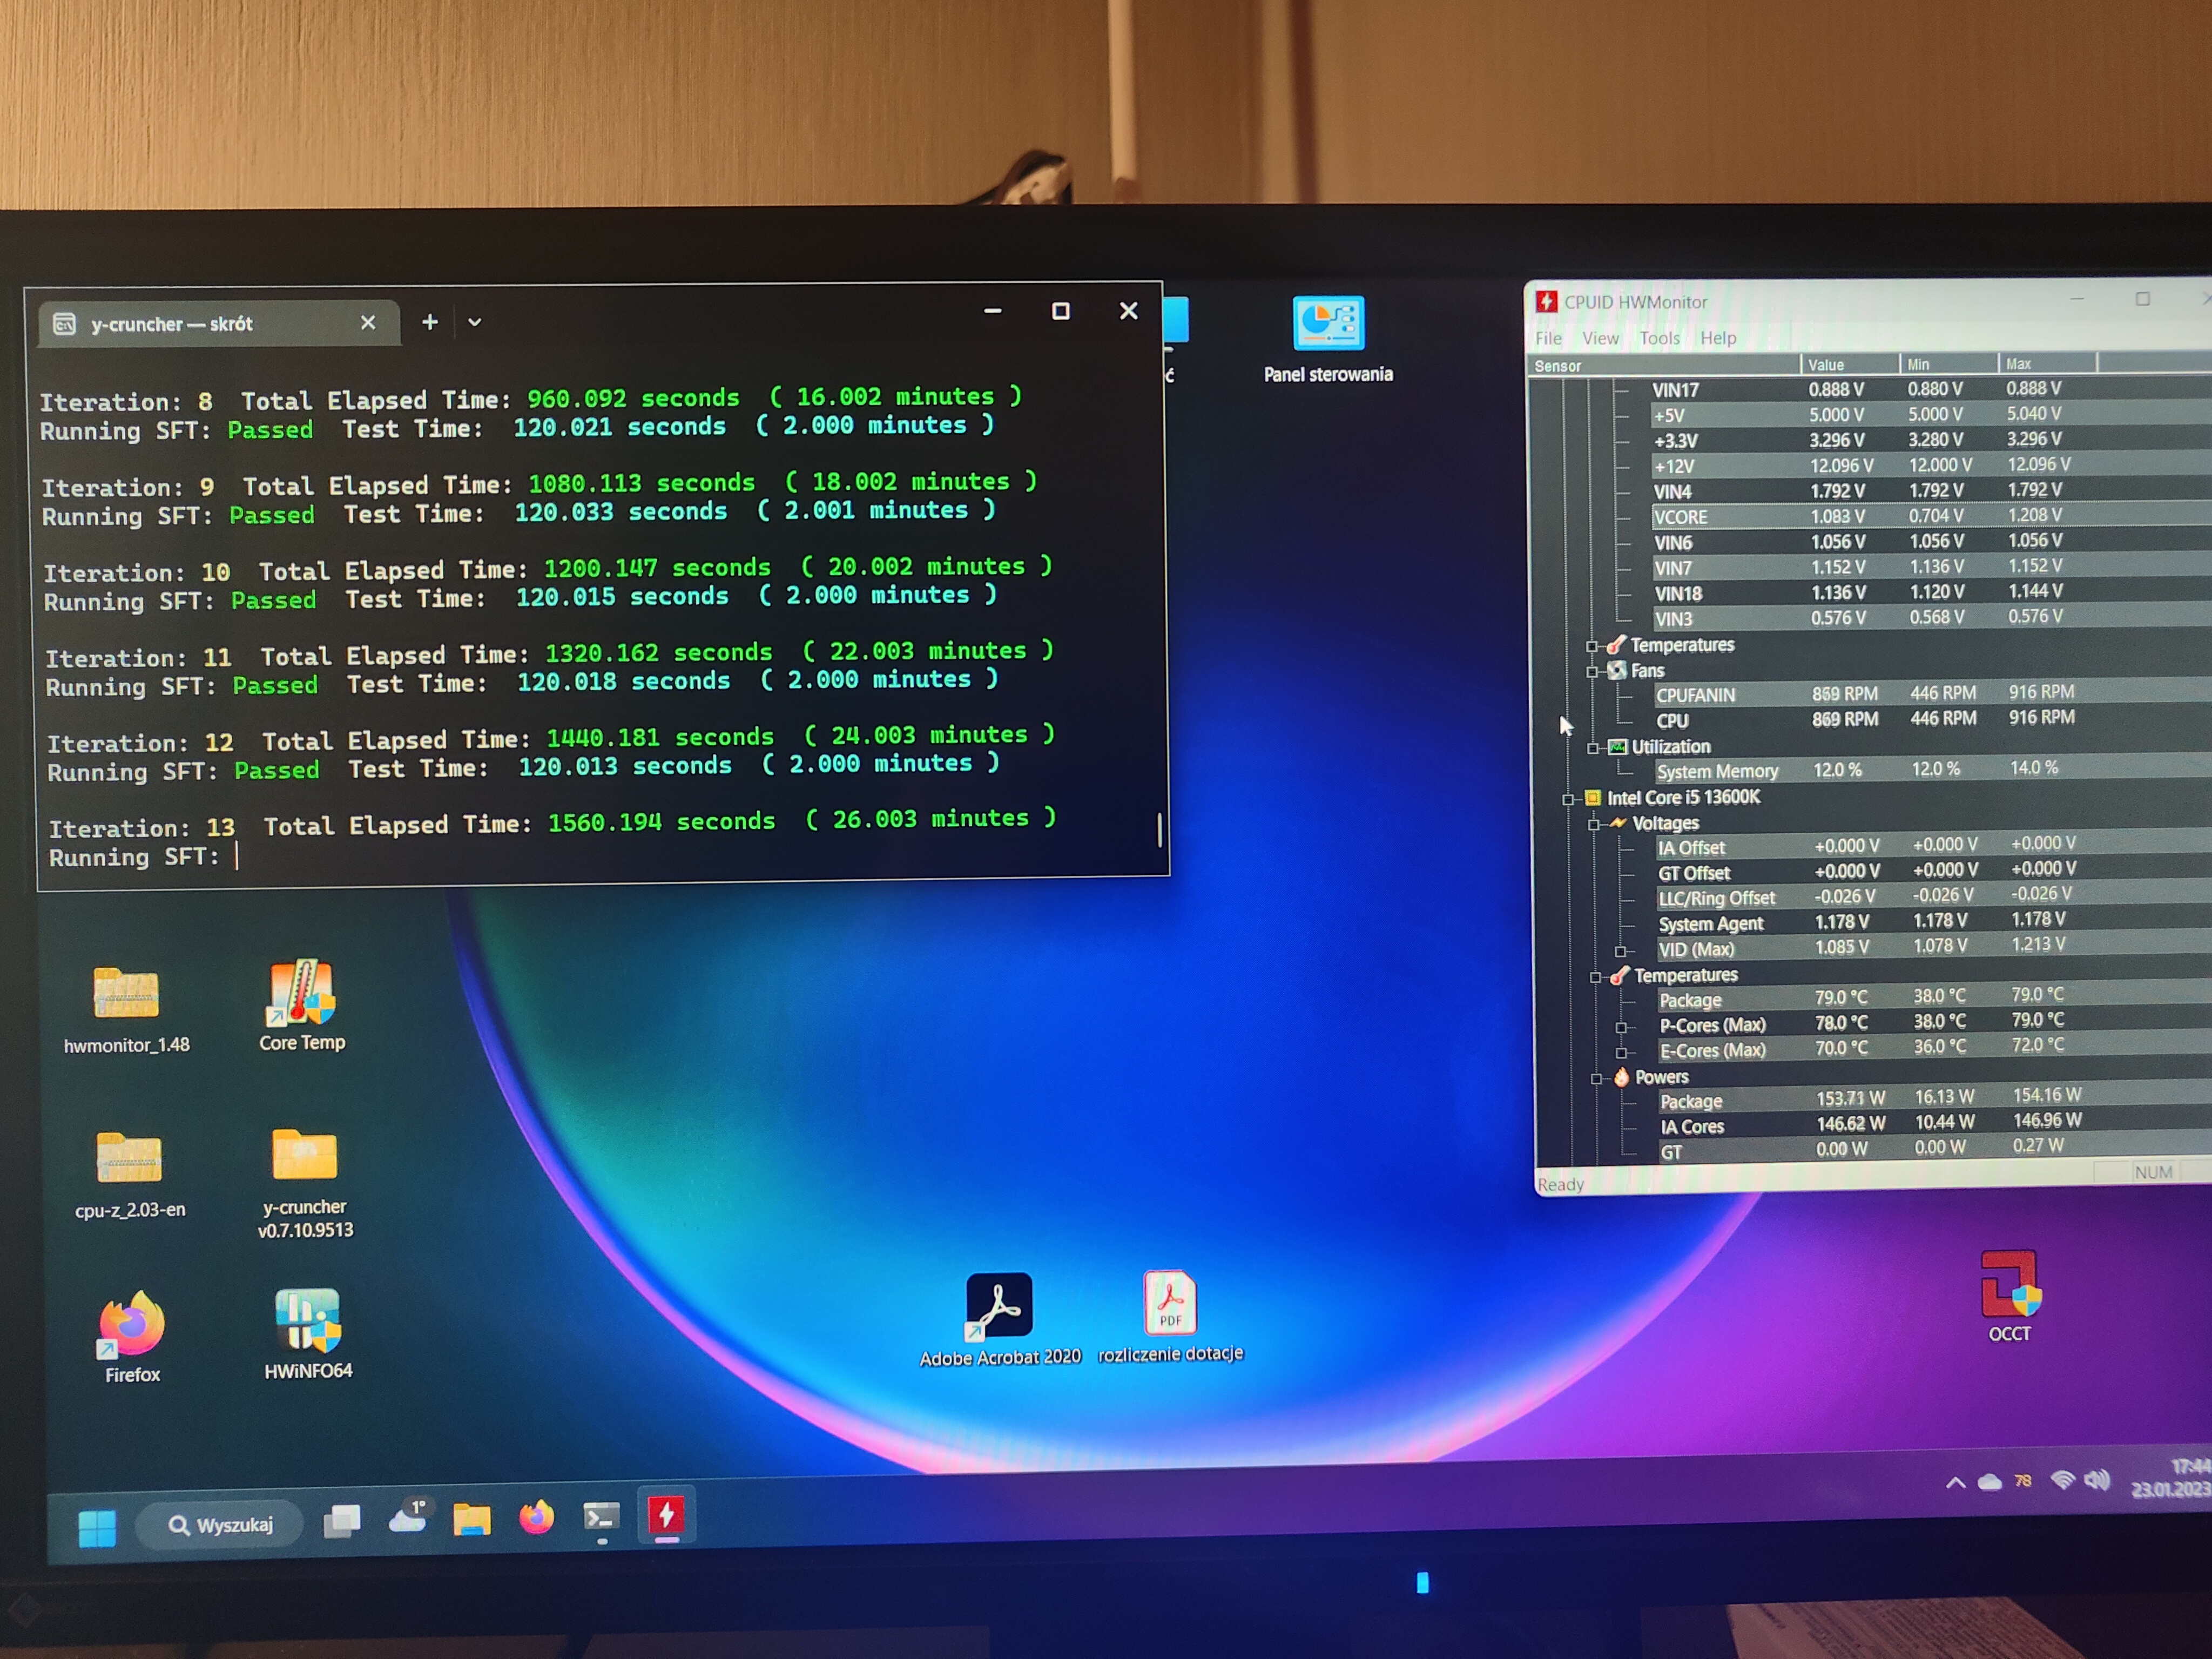Collapse the Powers tree node

click(1597, 1078)
